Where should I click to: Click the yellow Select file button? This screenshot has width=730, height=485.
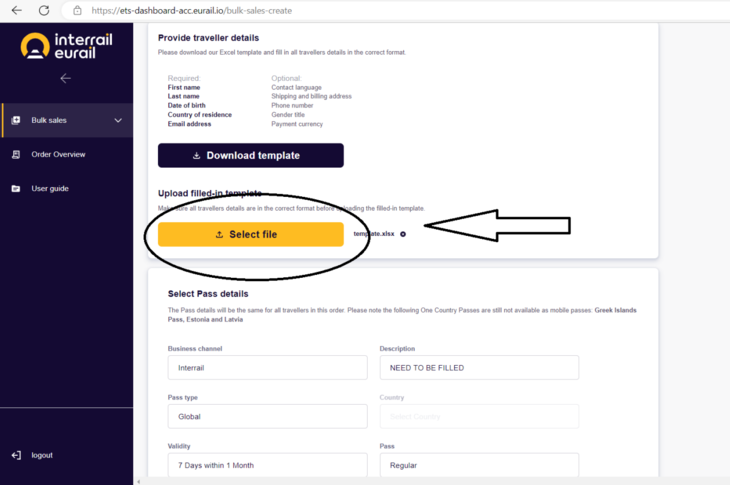point(251,234)
